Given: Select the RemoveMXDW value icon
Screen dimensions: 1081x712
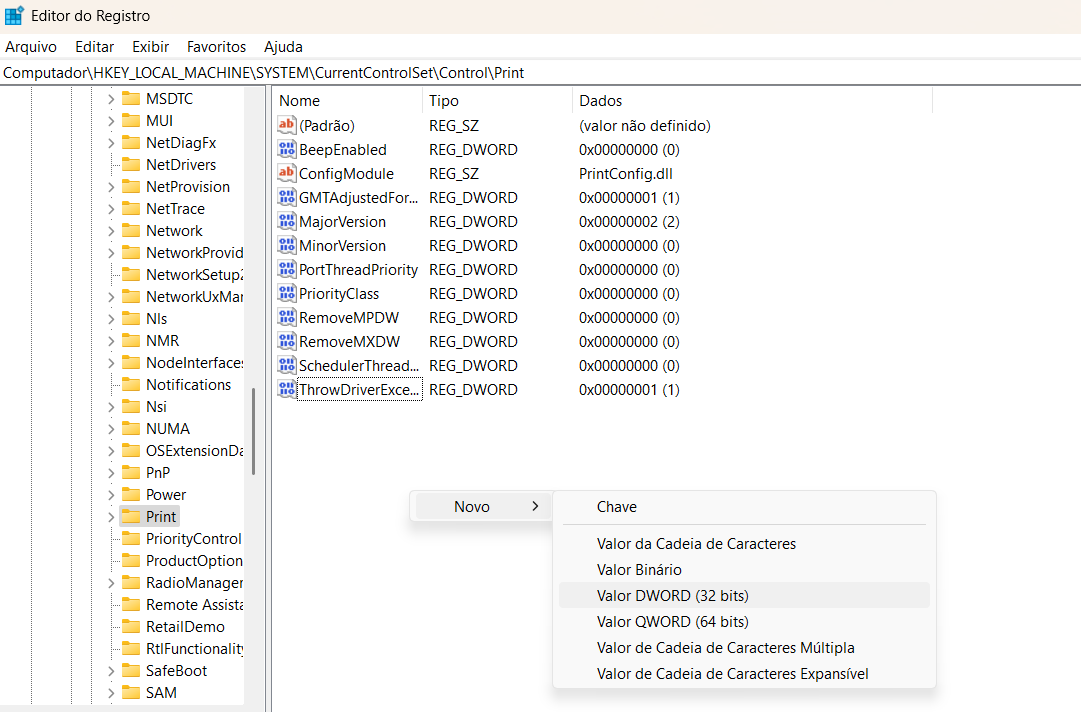Looking at the screenshot, I should click(x=287, y=342).
